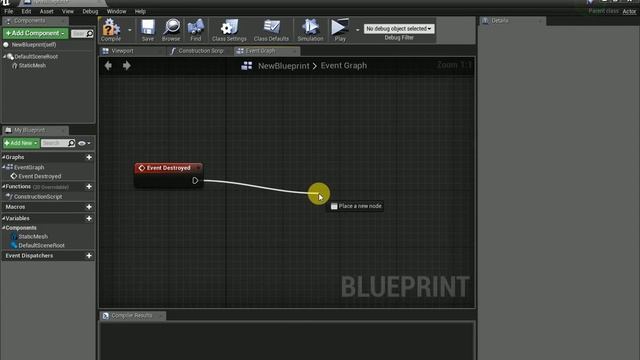
Task: Save the blueprint
Action: point(148,30)
